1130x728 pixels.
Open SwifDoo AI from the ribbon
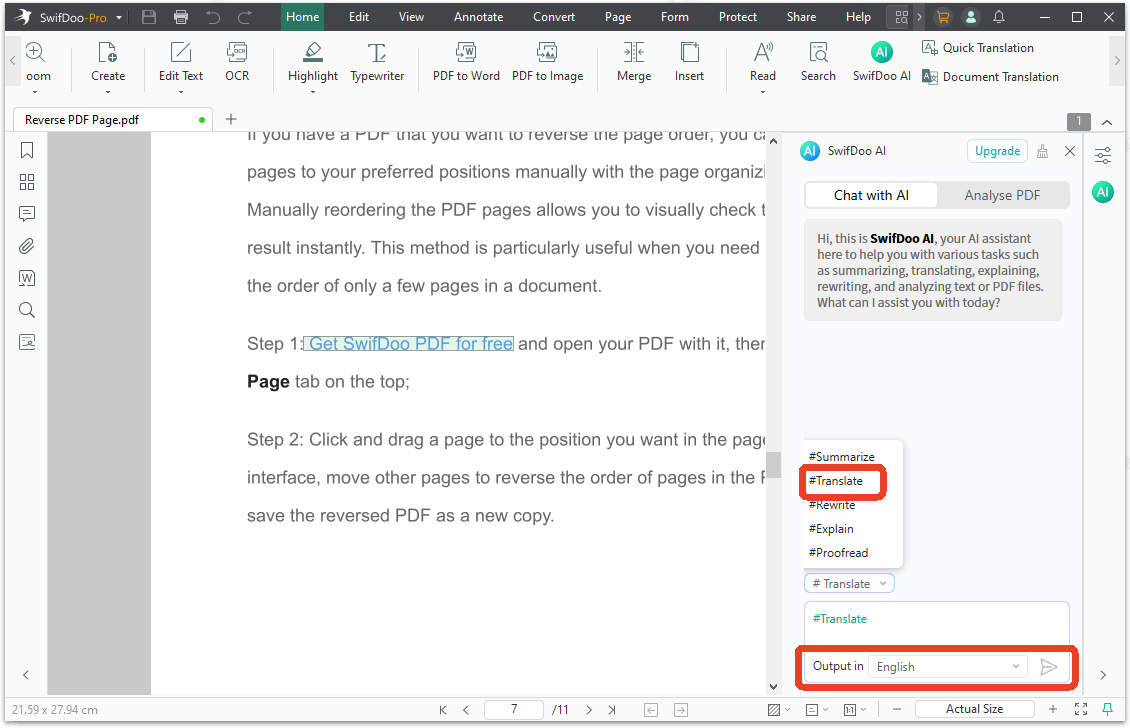[x=881, y=63]
